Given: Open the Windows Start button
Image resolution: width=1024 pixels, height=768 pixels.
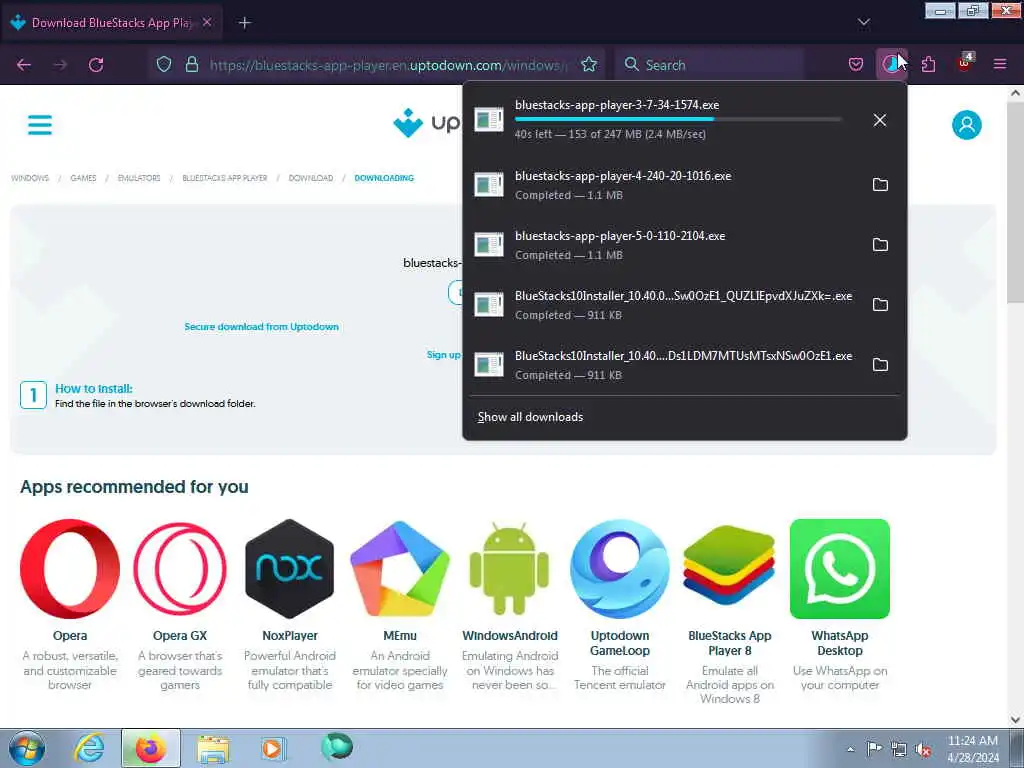Looking at the screenshot, I should click(x=27, y=748).
